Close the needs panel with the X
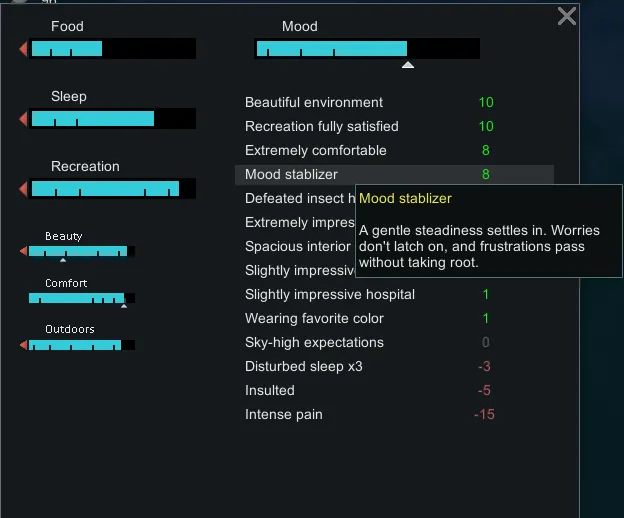Image resolution: width=624 pixels, height=518 pixels. [567, 16]
